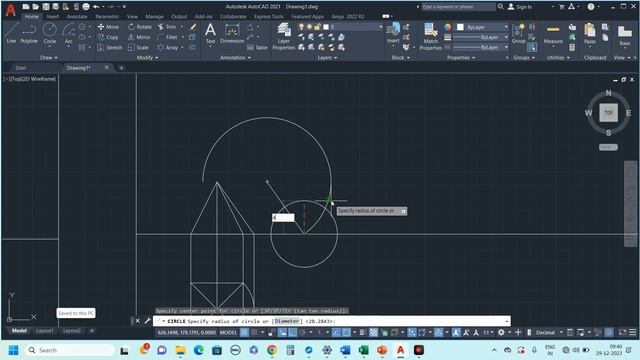This screenshot has width=640, height=360.
Task: Click the Erase tool in Modify panel
Action: 193,27
